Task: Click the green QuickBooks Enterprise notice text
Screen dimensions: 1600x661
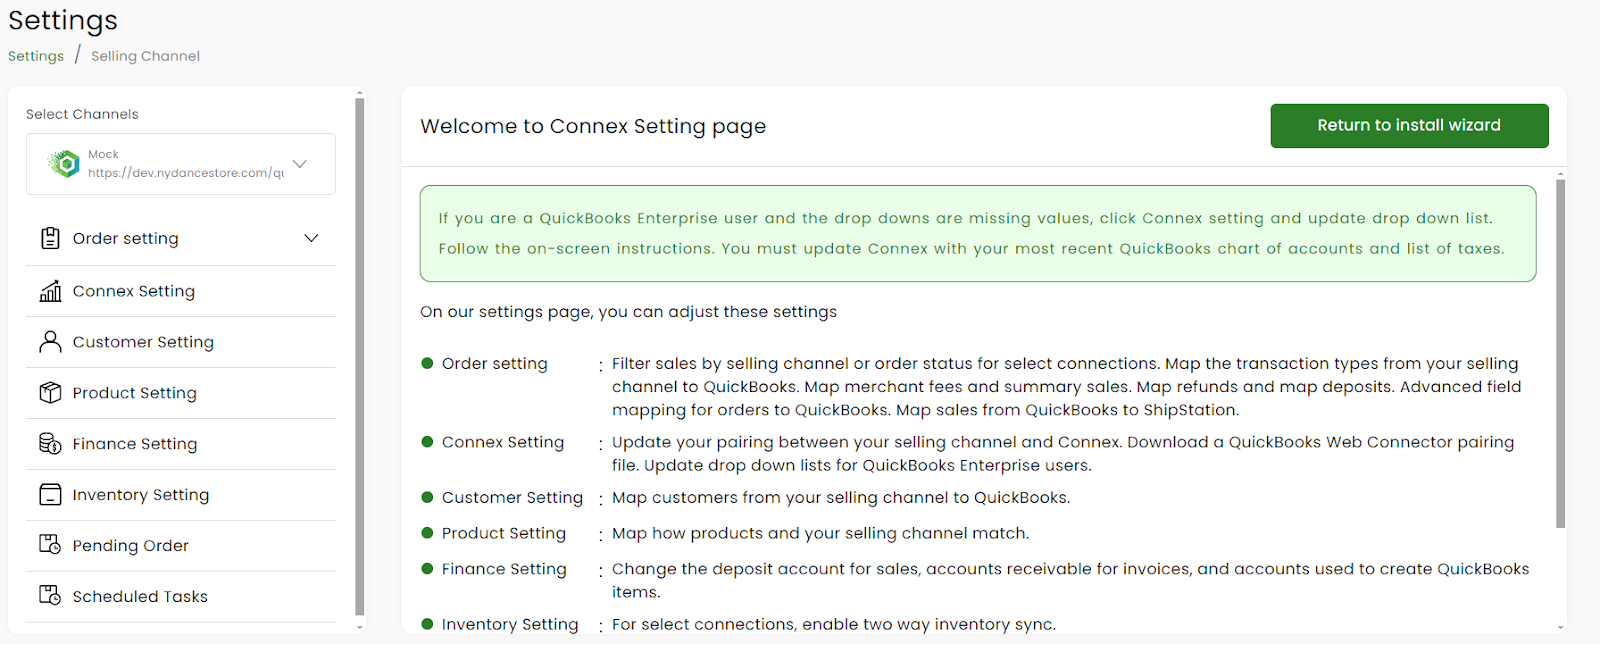Action: [x=971, y=233]
